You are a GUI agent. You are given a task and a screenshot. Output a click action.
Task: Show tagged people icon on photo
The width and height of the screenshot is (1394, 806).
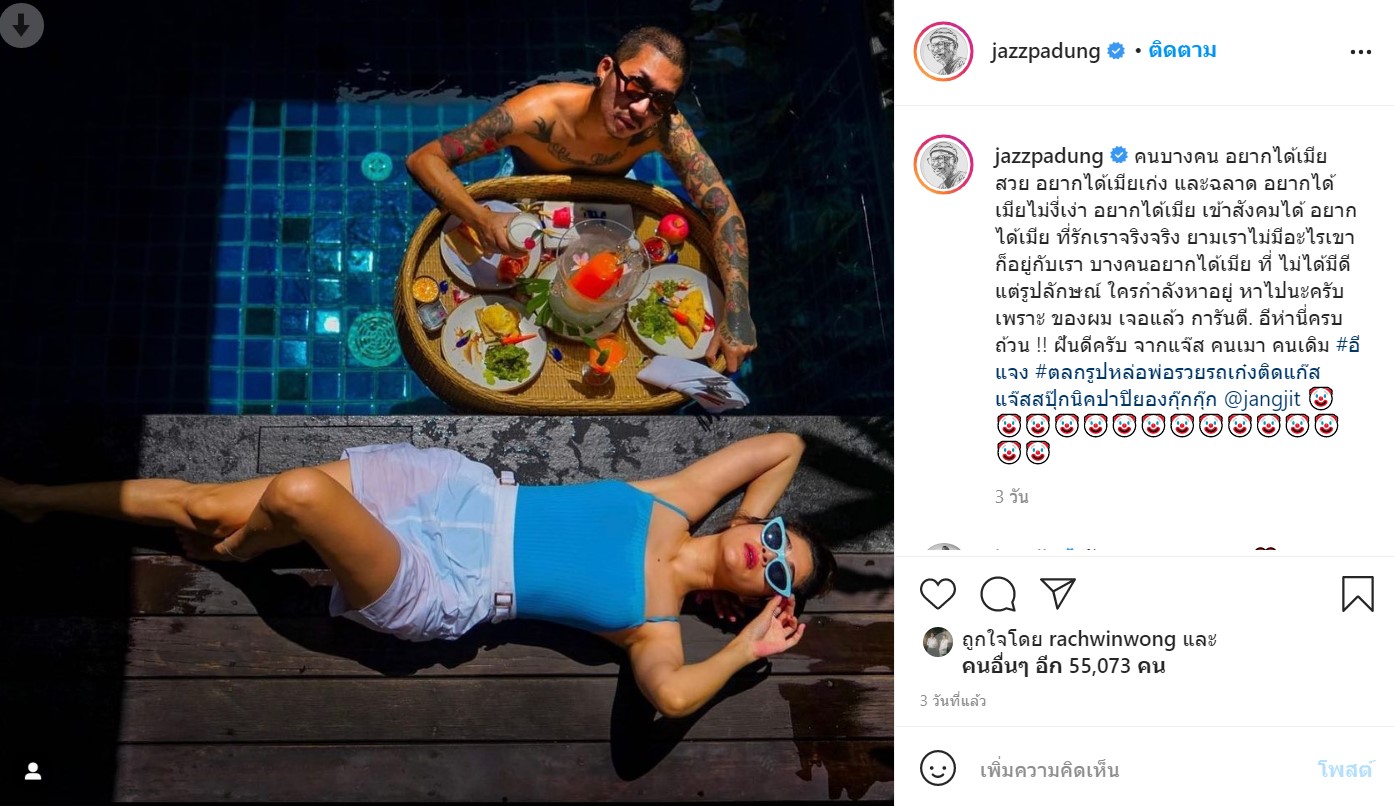point(33,771)
